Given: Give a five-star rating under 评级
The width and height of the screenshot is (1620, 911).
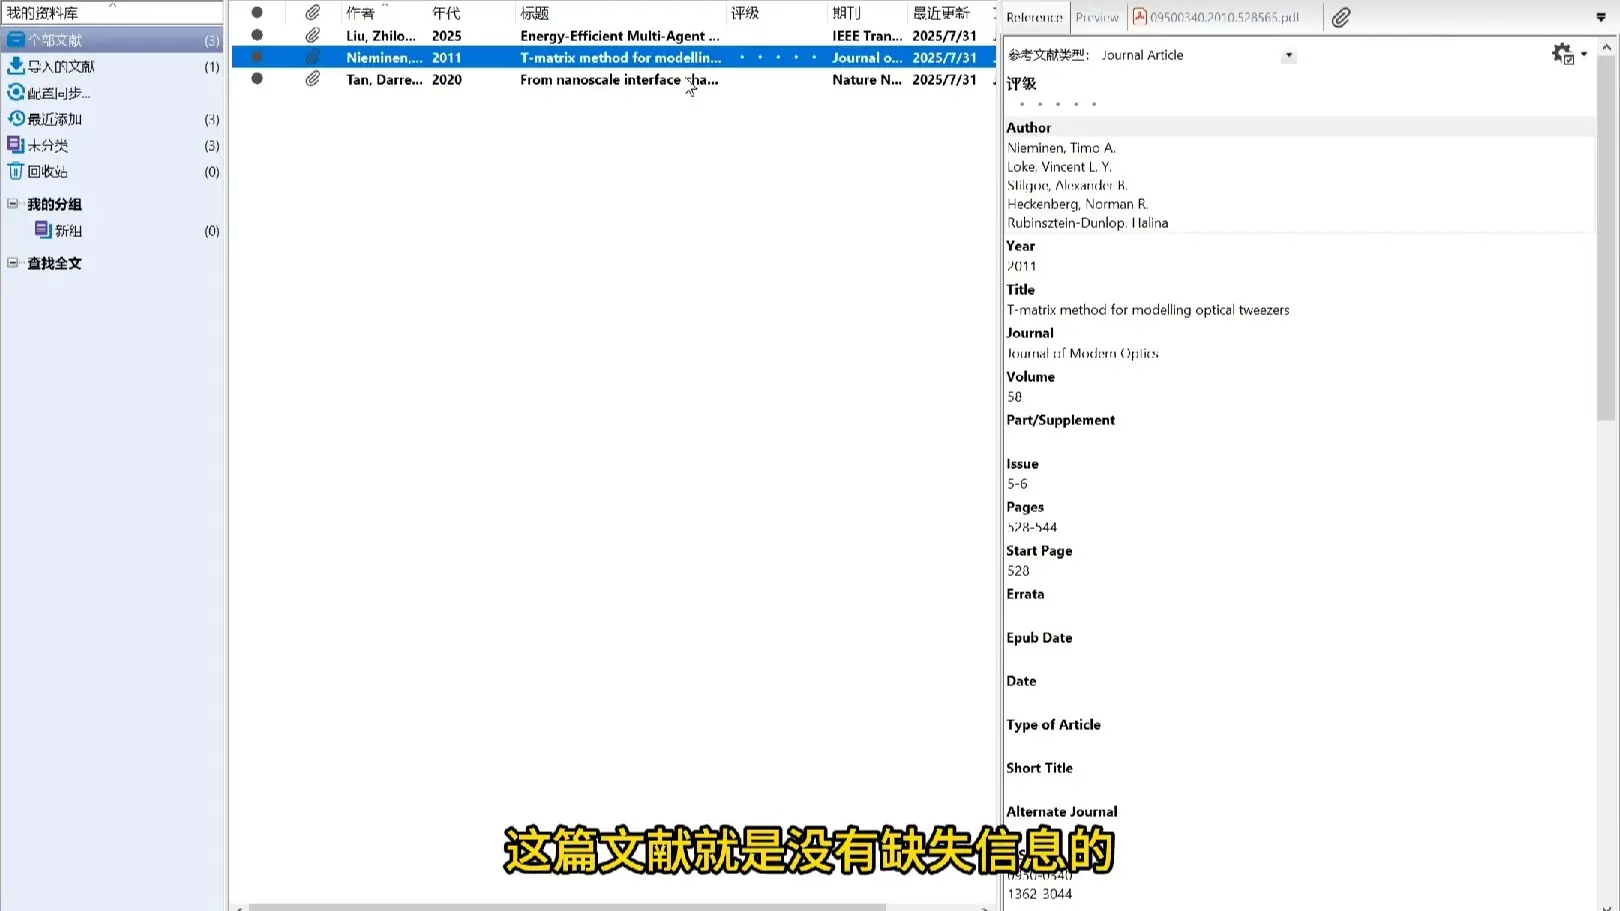Looking at the screenshot, I should [1095, 103].
